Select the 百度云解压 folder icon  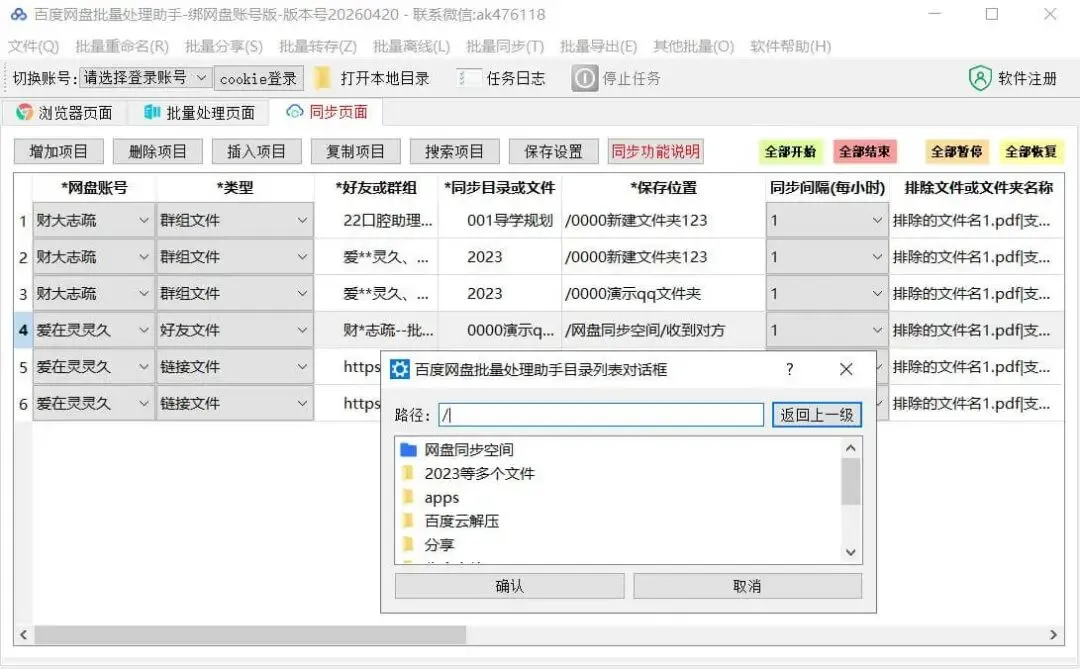[x=408, y=521]
